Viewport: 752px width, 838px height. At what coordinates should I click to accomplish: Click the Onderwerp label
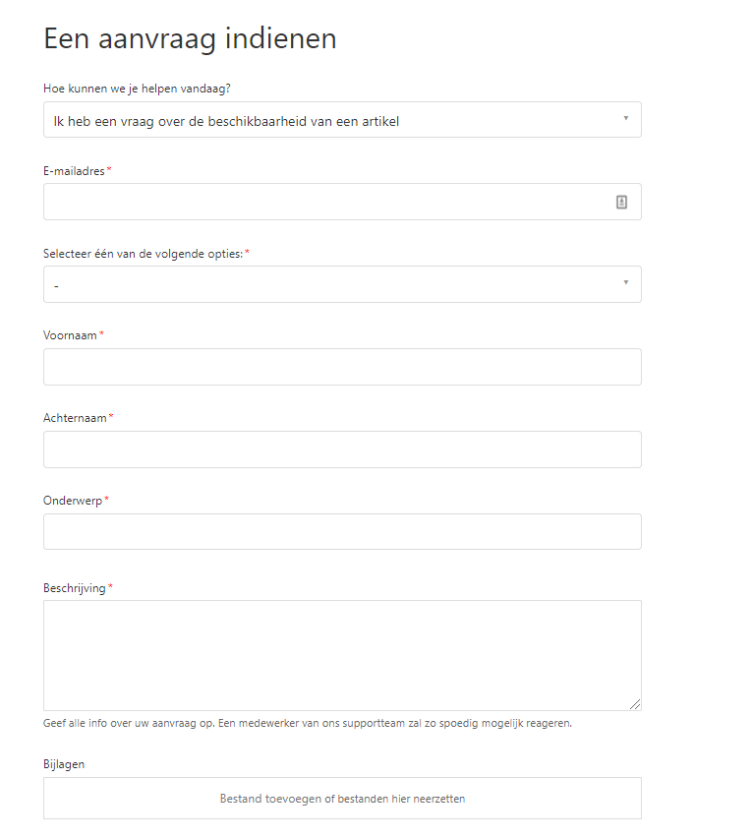73,500
